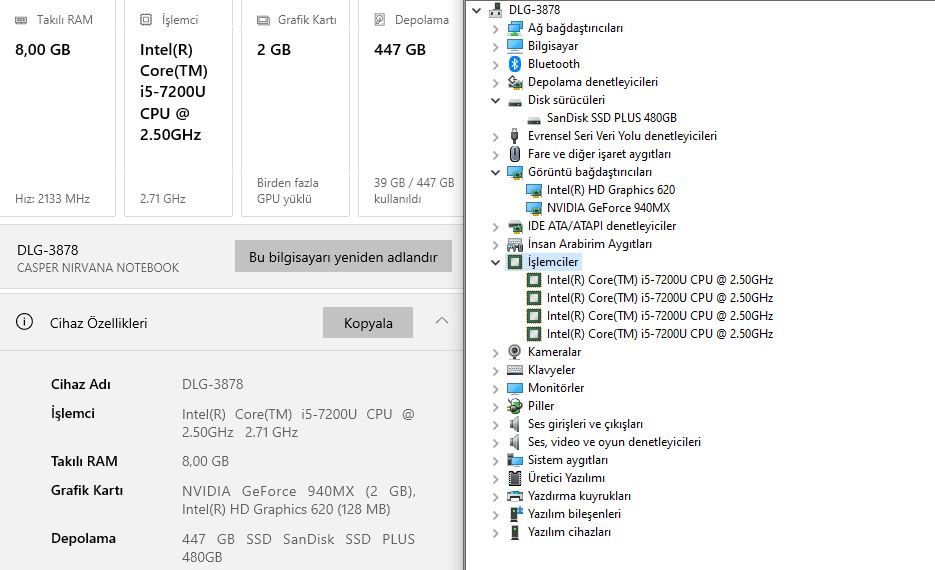Image resolution: width=935 pixels, height=570 pixels.
Task: Click the İşlemciler processor category icon
Action: coord(515,262)
